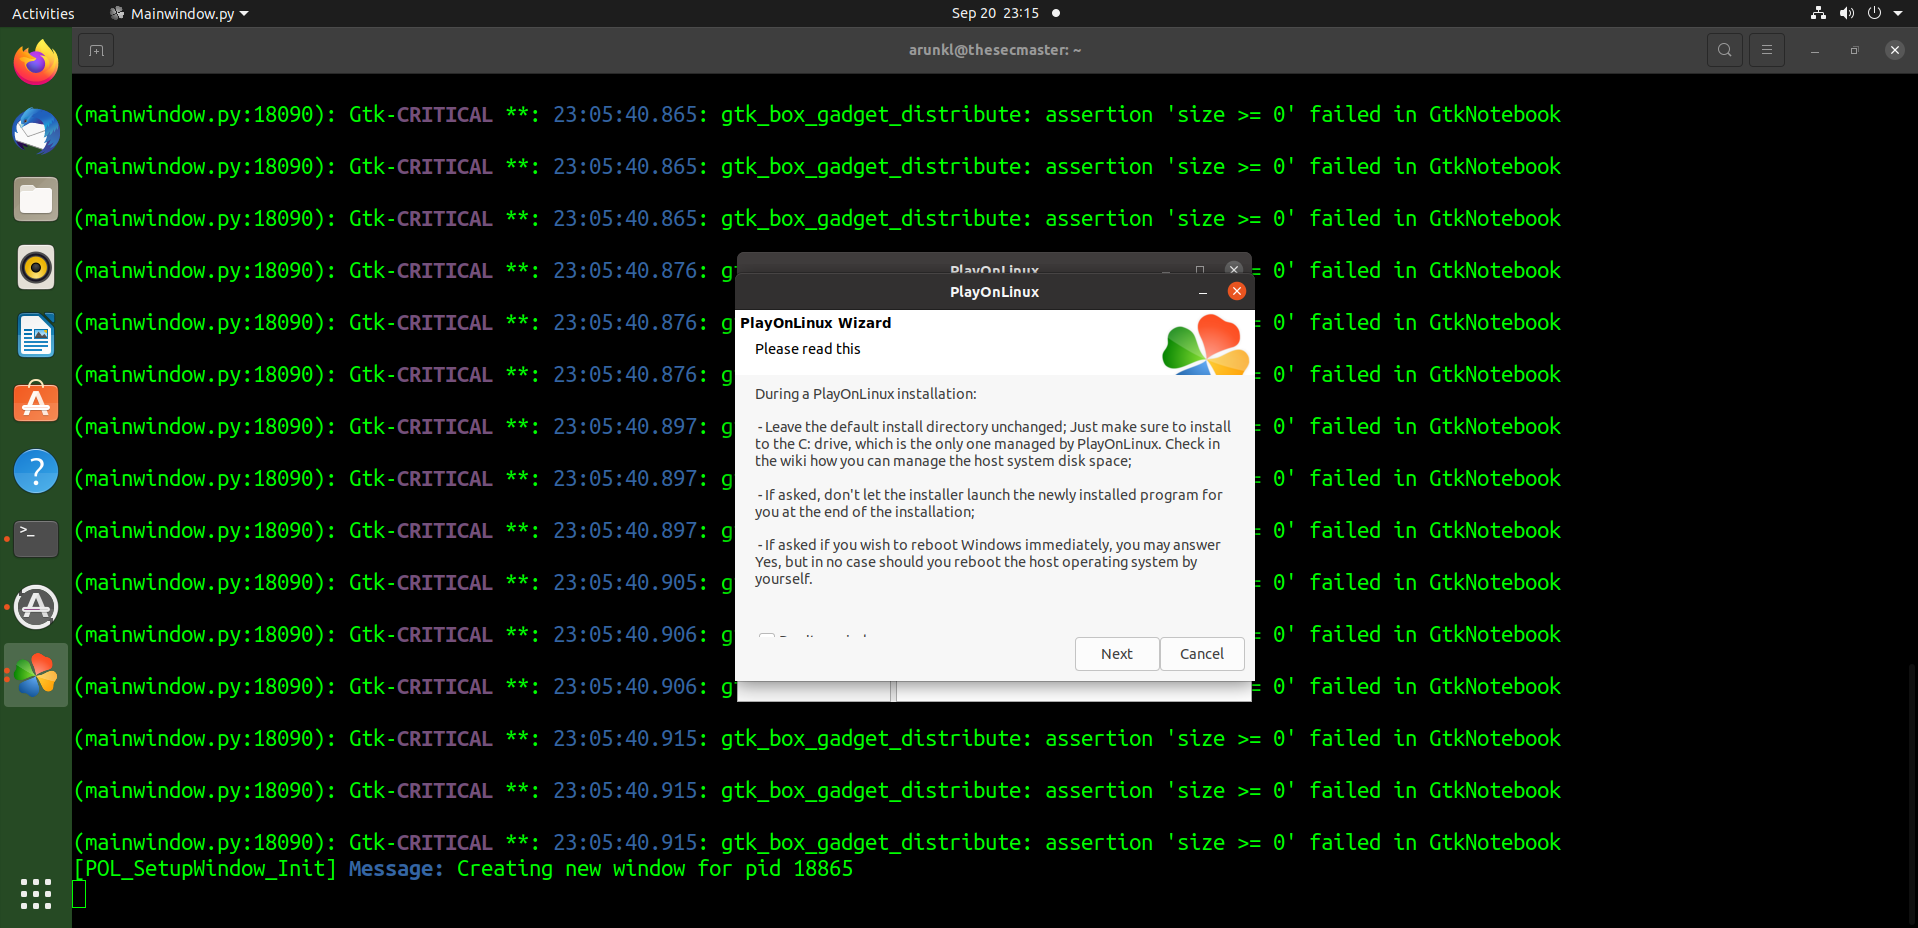
Task: Open a new terminal tab
Action: coord(96,50)
